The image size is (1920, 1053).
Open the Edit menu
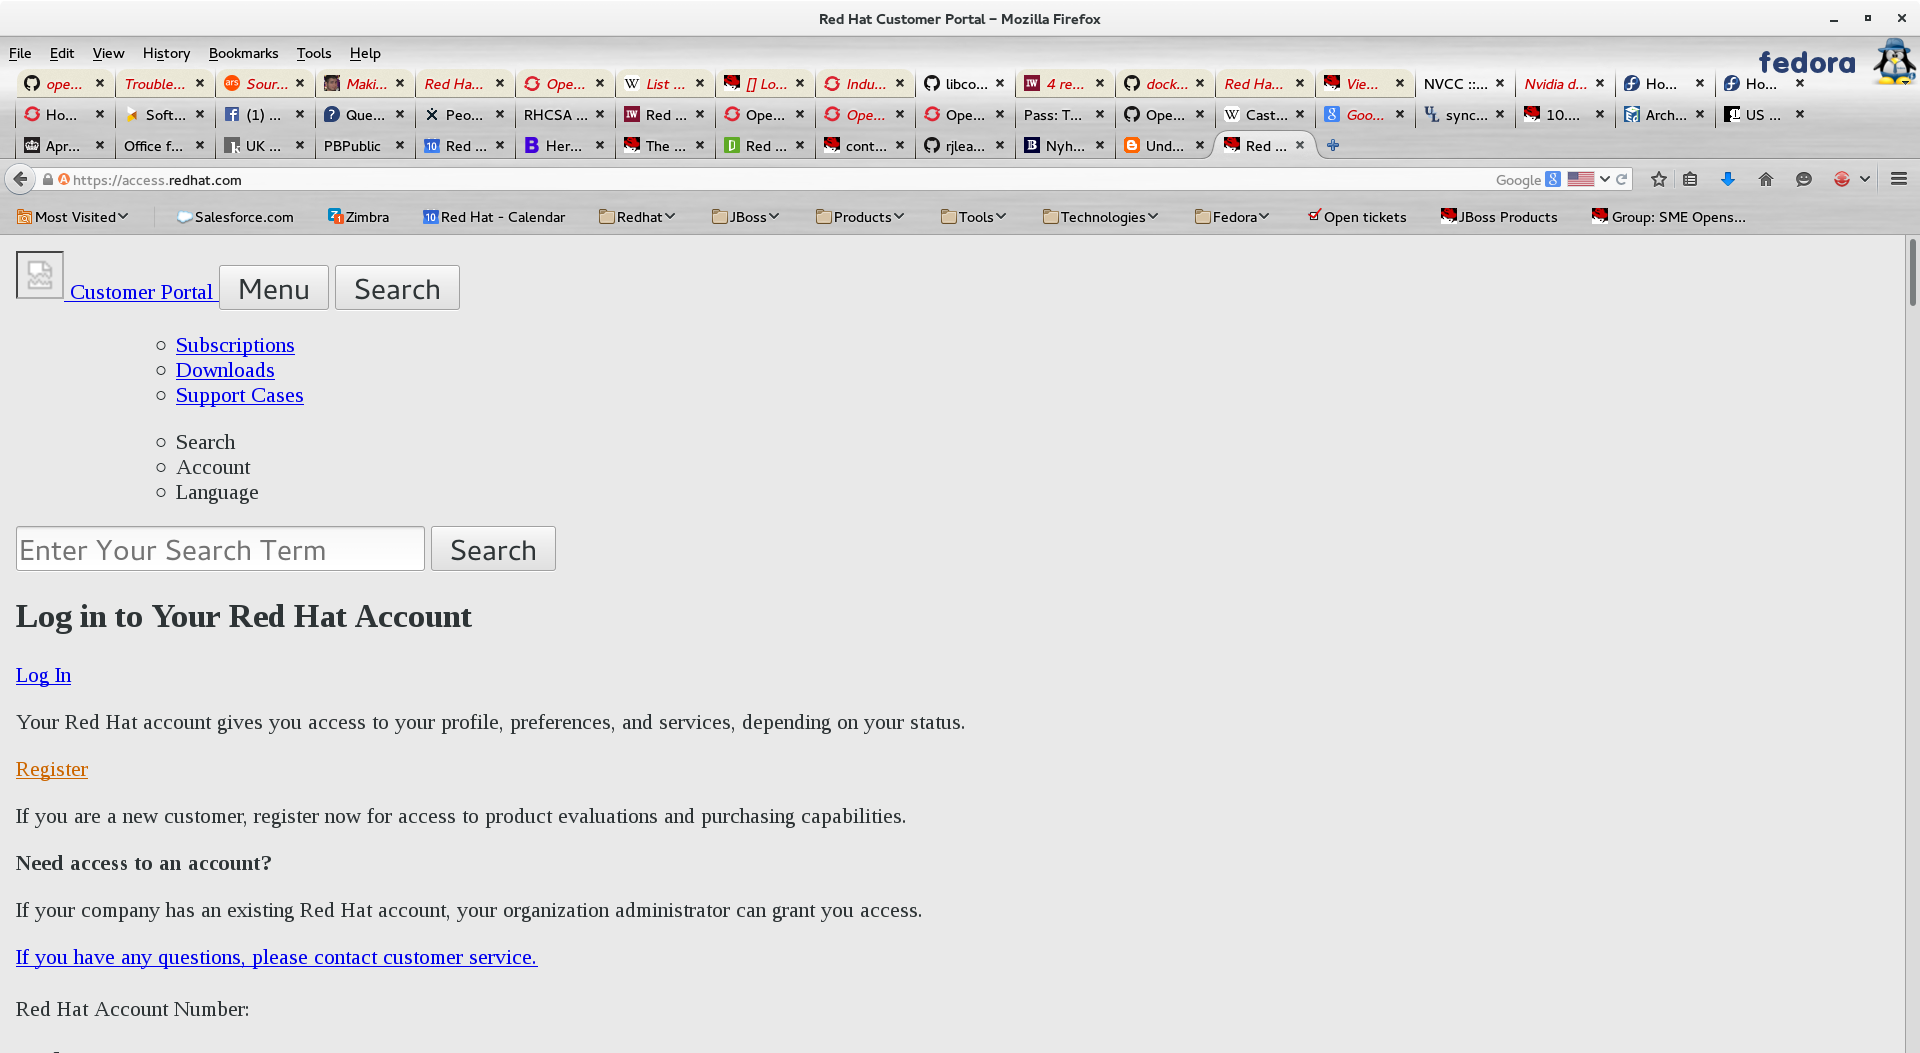click(62, 53)
